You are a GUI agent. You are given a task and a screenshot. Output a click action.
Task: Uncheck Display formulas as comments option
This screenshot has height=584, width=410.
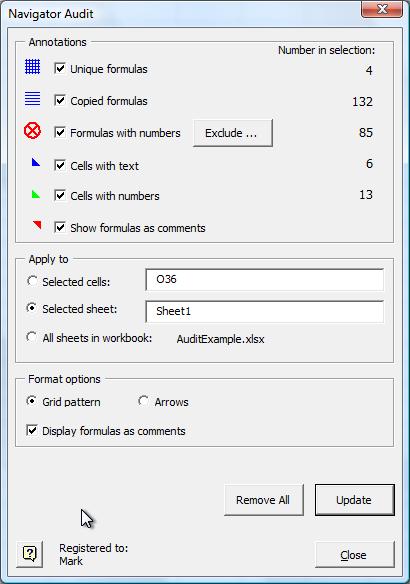pos(32,430)
